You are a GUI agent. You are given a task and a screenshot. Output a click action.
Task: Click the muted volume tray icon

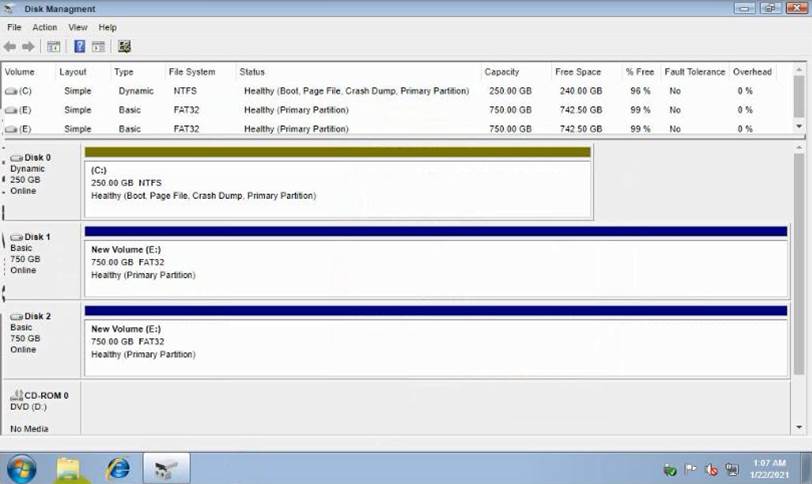pyautogui.click(x=711, y=469)
